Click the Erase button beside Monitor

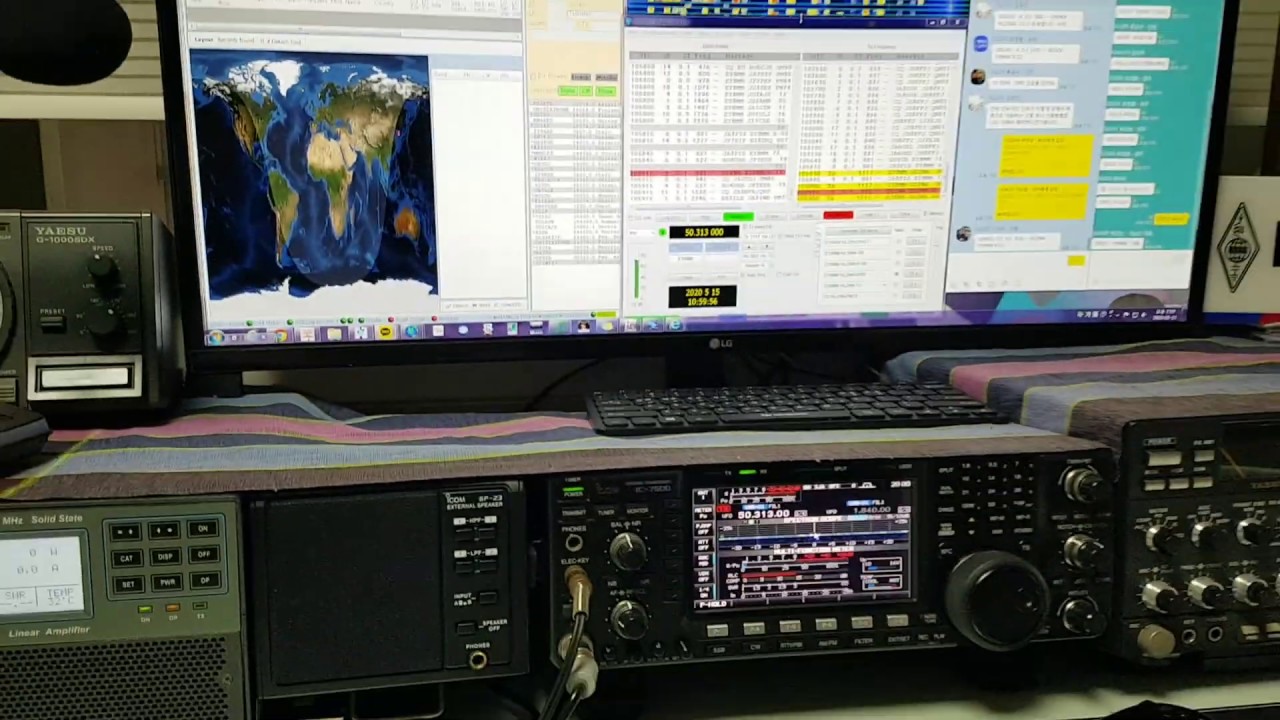tap(772, 216)
